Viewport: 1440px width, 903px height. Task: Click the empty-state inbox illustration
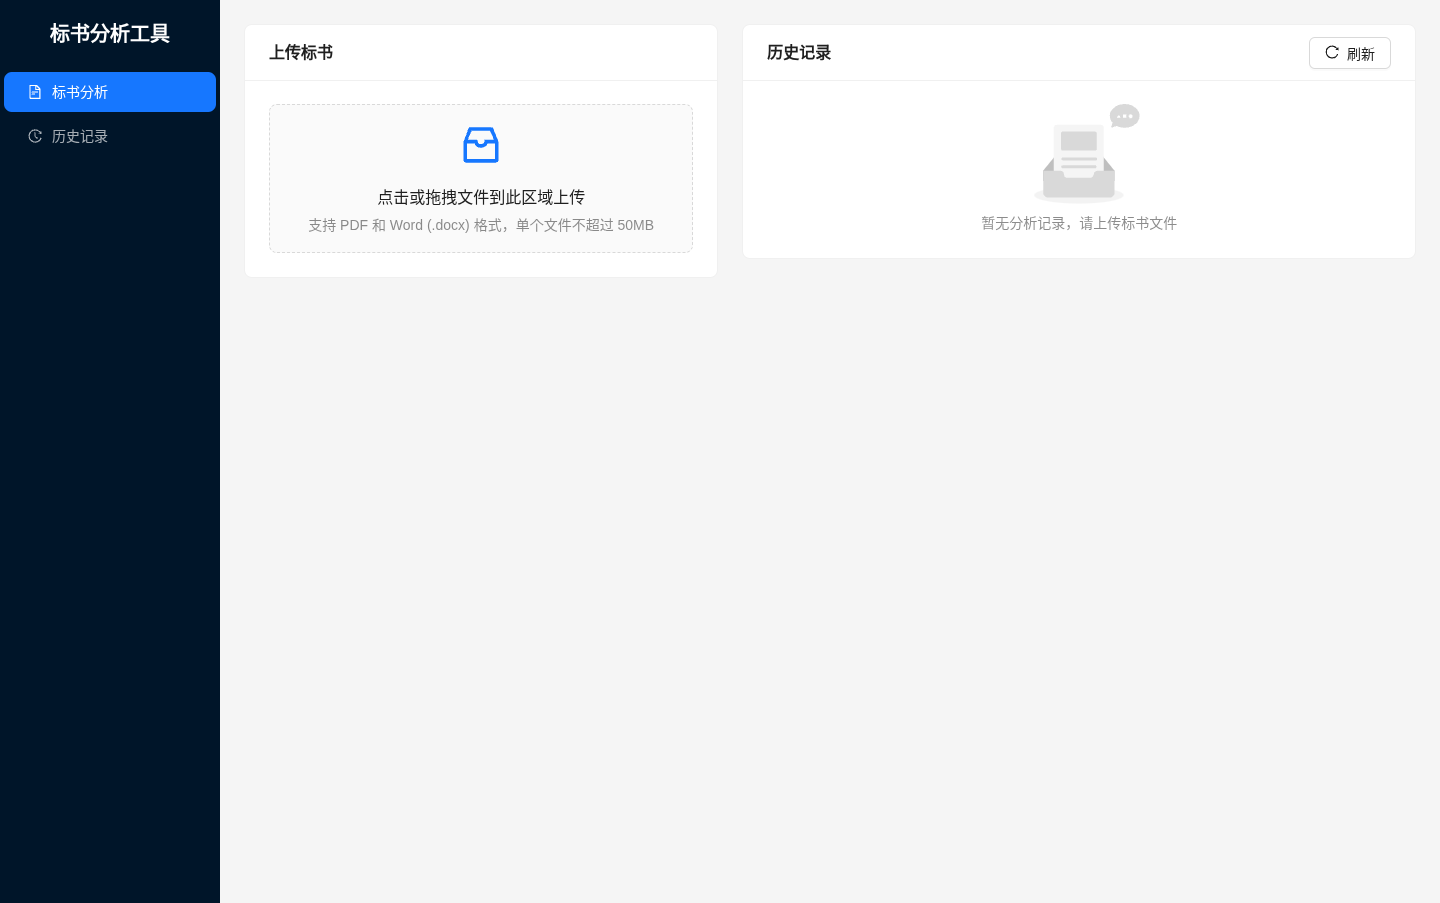pos(1086,153)
